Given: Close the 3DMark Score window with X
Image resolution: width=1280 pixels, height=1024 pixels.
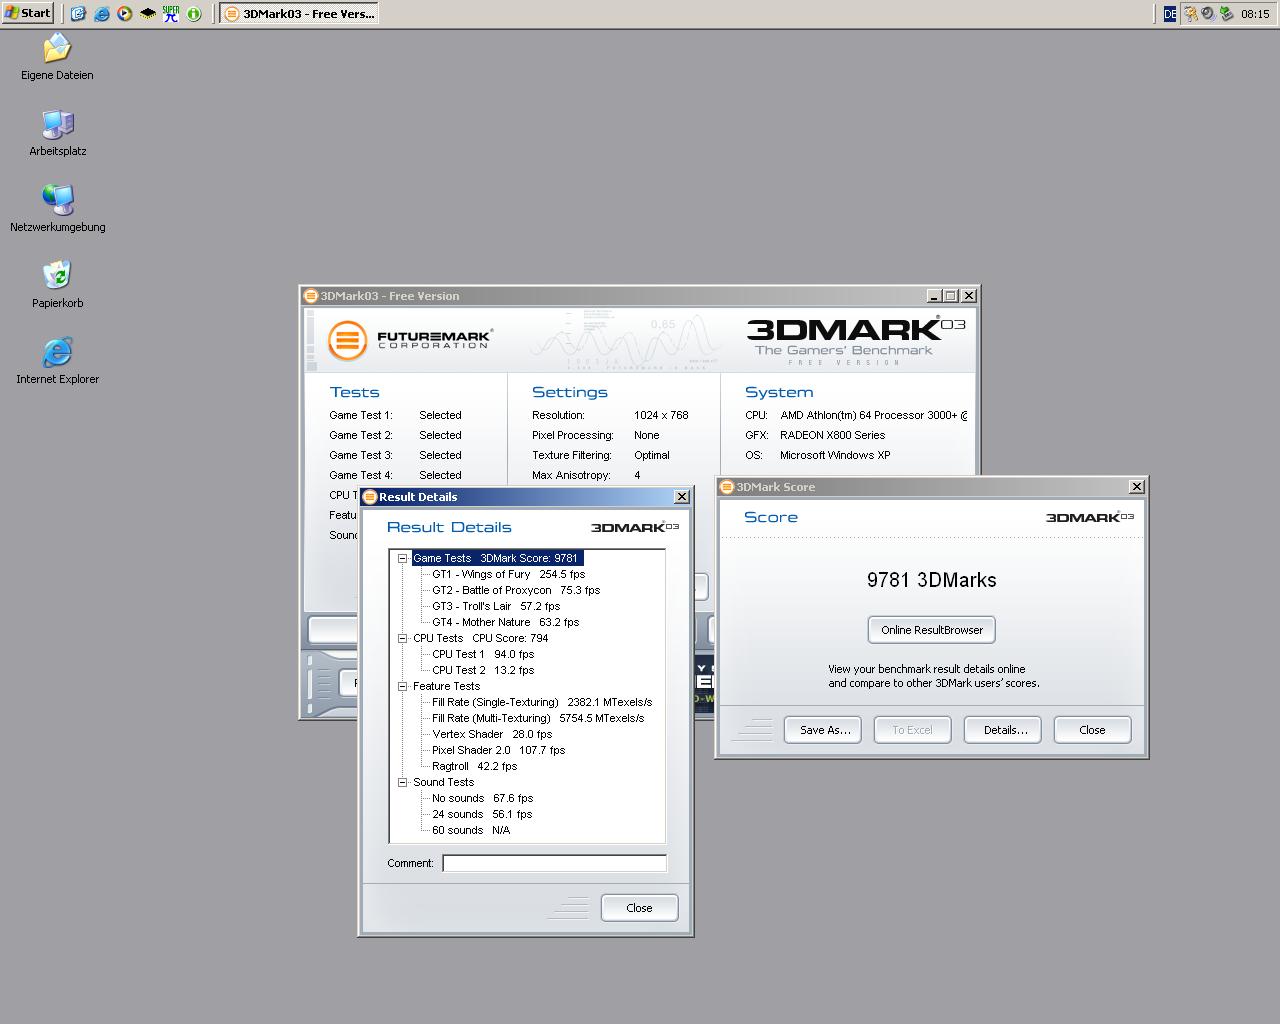Looking at the screenshot, I should pos(1136,487).
